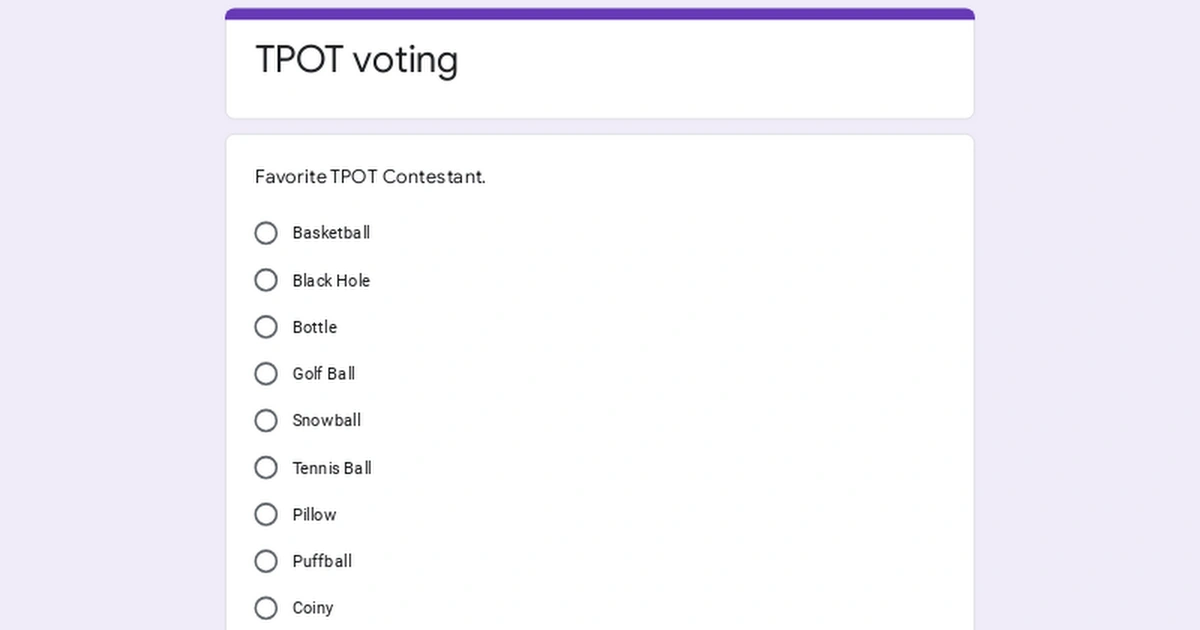1200x630 pixels.
Task: Click the Tennis Ball label text
Action: coord(332,467)
